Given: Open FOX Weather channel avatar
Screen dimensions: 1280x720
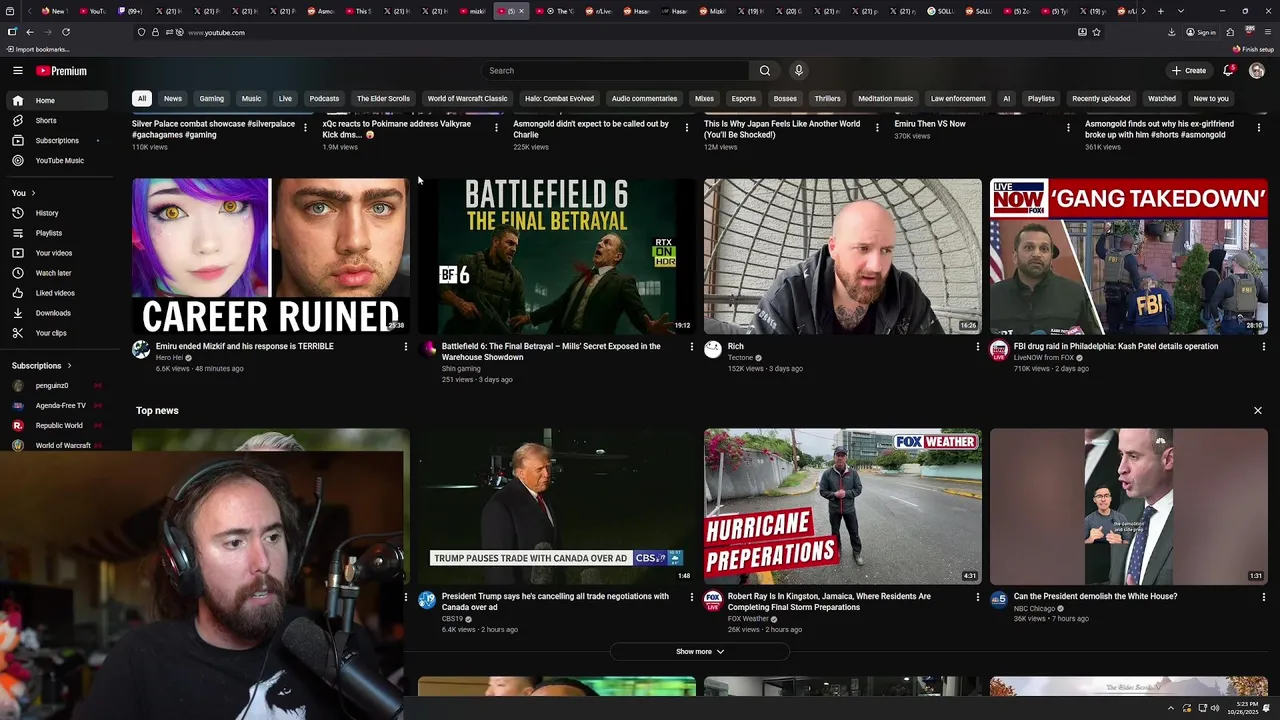Looking at the screenshot, I should coord(713,600).
